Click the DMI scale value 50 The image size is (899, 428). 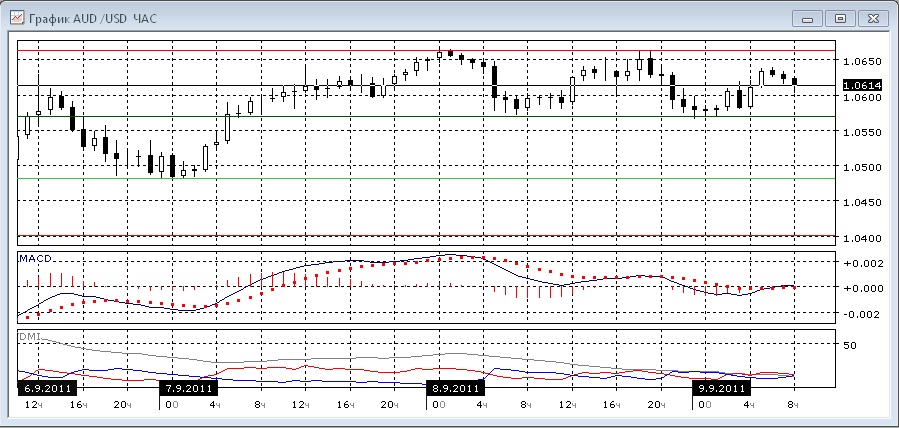849,345
